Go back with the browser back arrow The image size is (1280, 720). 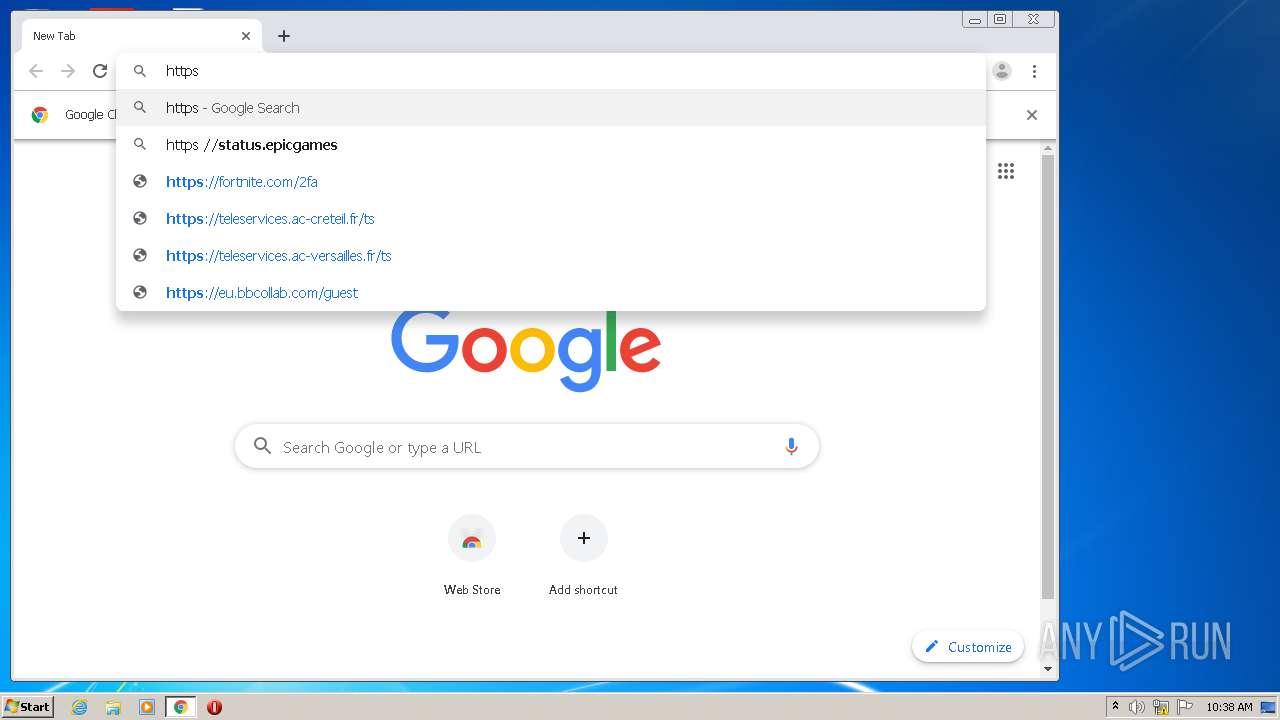pos(36,71)
